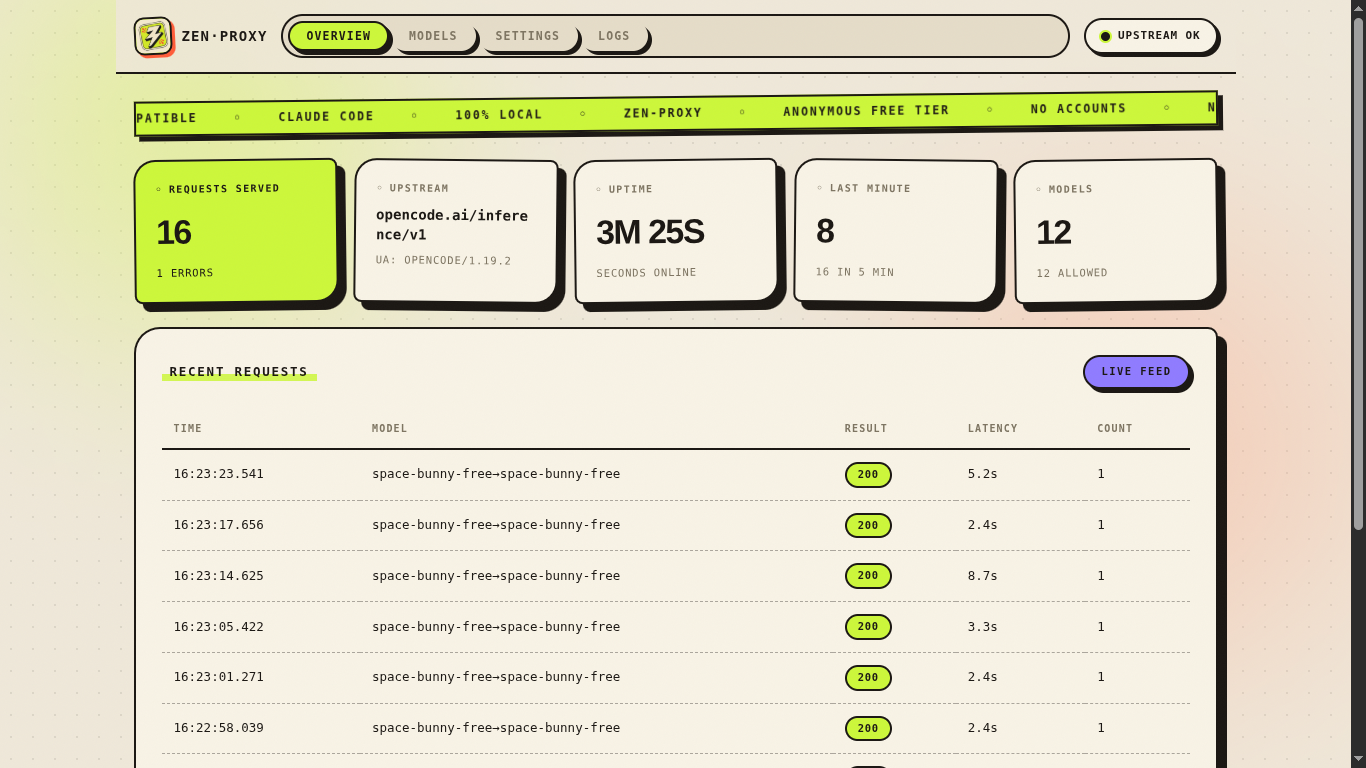Click the Recent Requests heading
The height and width of the screenshot is (768, 1366).
(239, 372)
